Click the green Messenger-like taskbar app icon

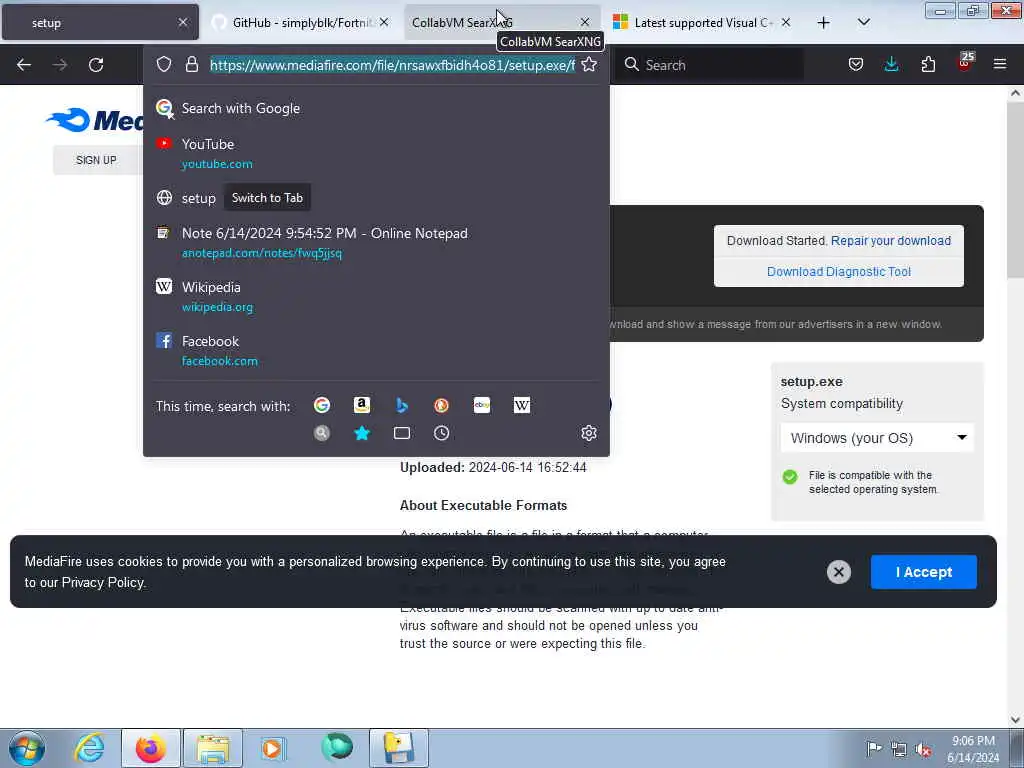(x=337, y=748)
